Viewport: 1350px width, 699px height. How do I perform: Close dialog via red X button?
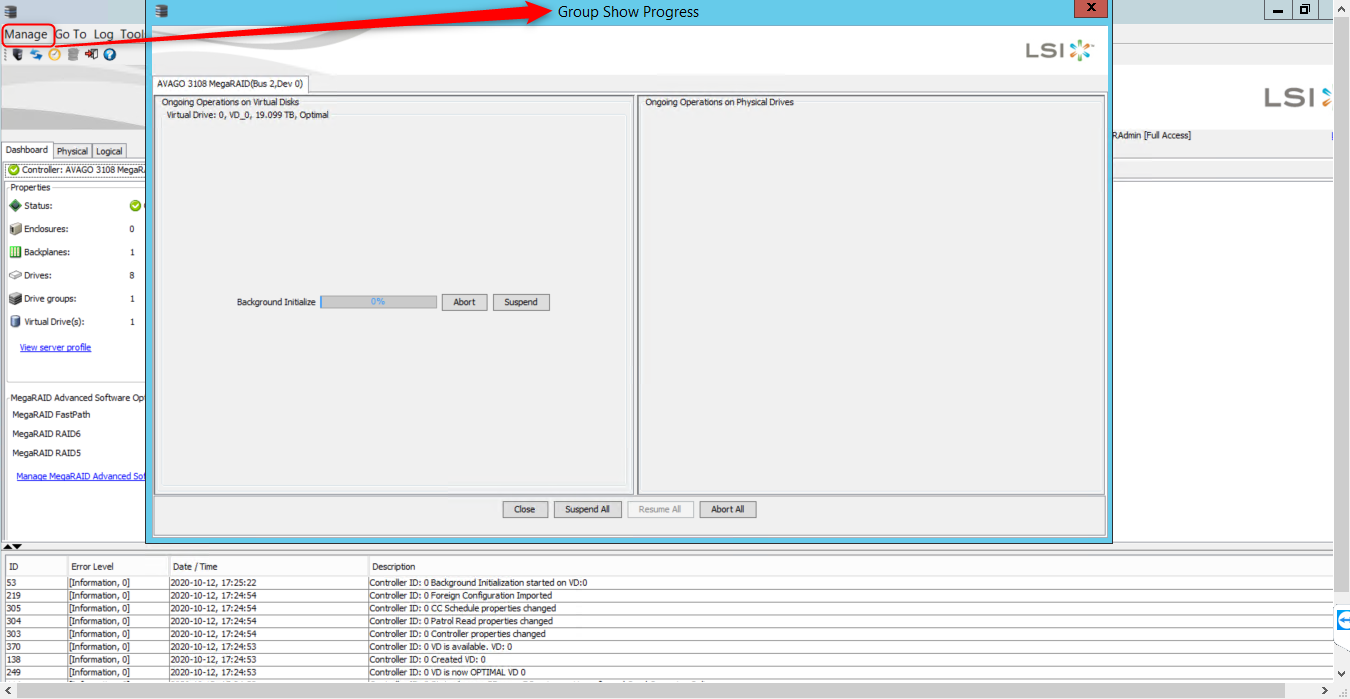(1090, 9)
